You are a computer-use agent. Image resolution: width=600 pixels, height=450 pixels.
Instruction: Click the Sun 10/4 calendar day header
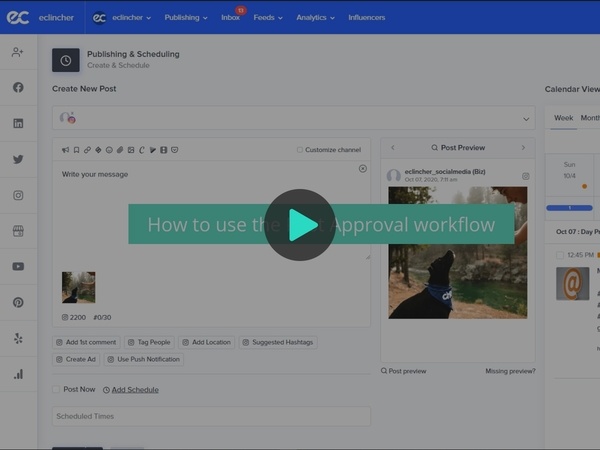(x=569, y=170)
